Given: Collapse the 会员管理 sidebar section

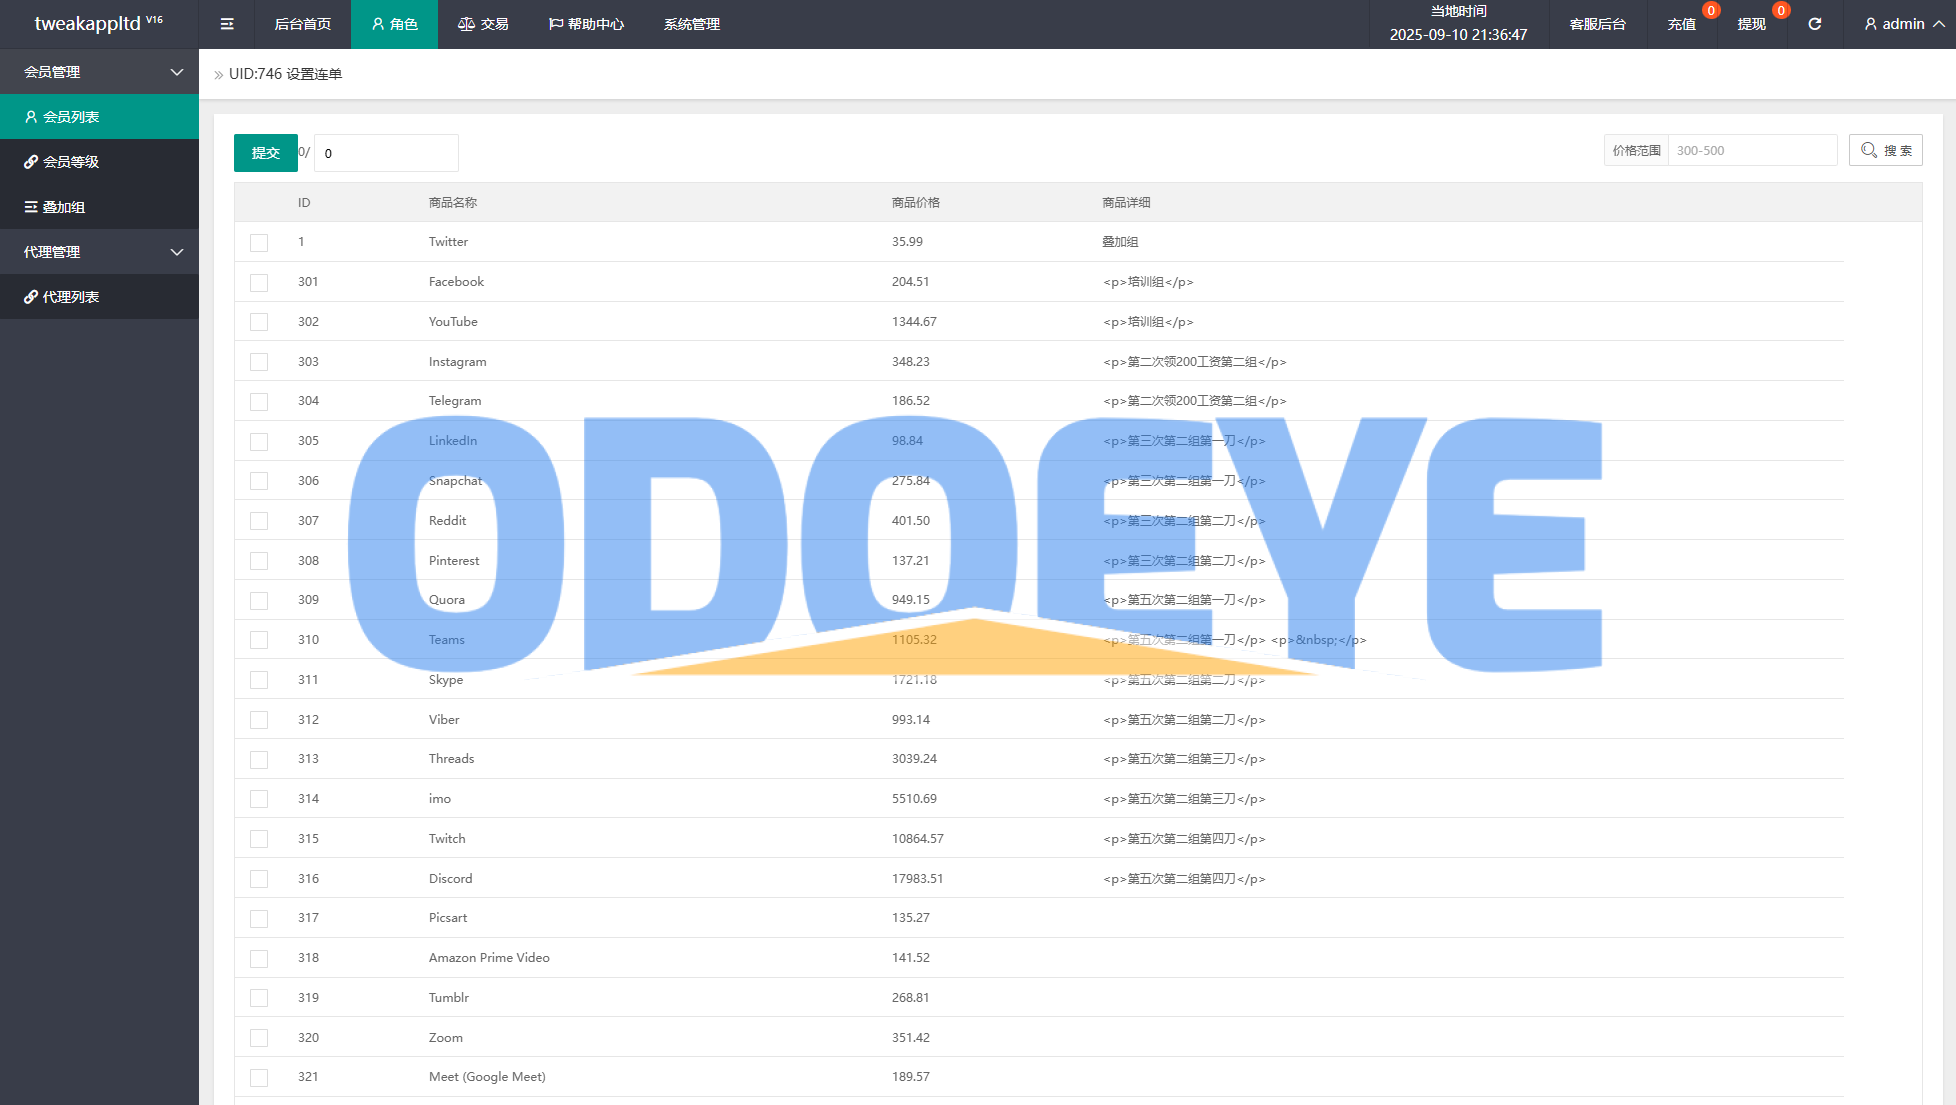Looking at the screenshot, I should tap(177, 72).
